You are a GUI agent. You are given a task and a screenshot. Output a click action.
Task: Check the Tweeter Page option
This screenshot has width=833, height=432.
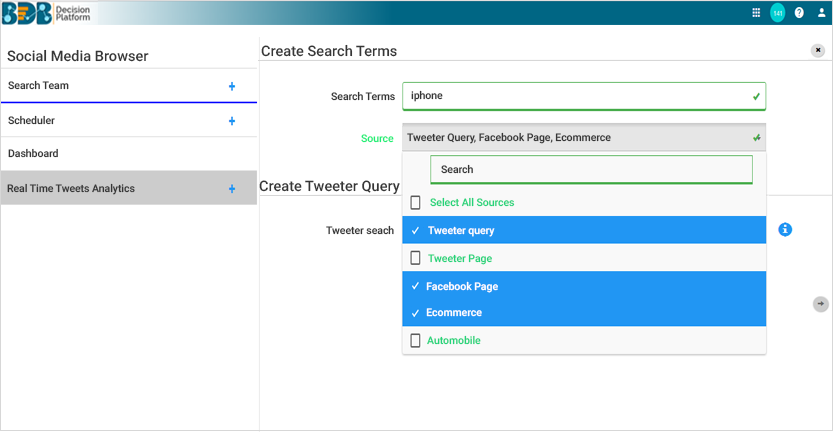(x=416, y=259)
